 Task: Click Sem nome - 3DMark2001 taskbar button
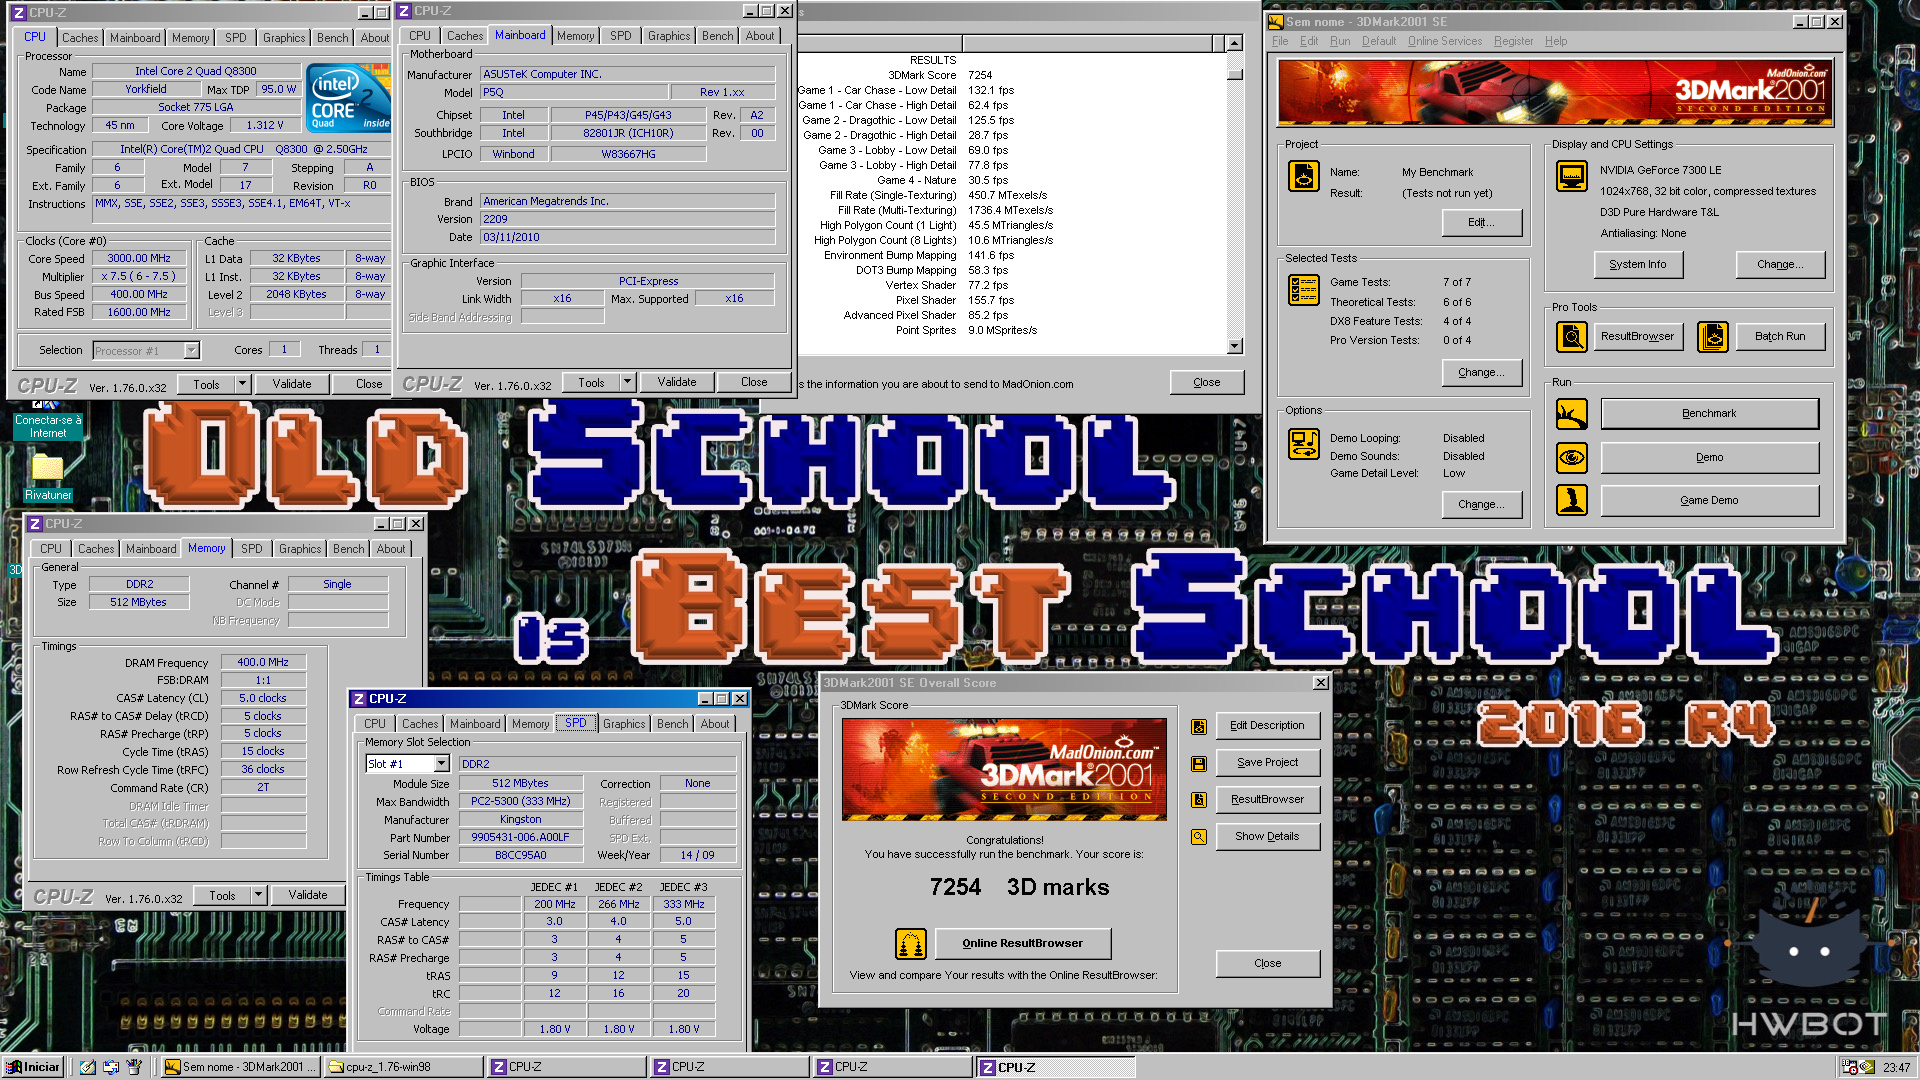click(x=242, y=1067)
